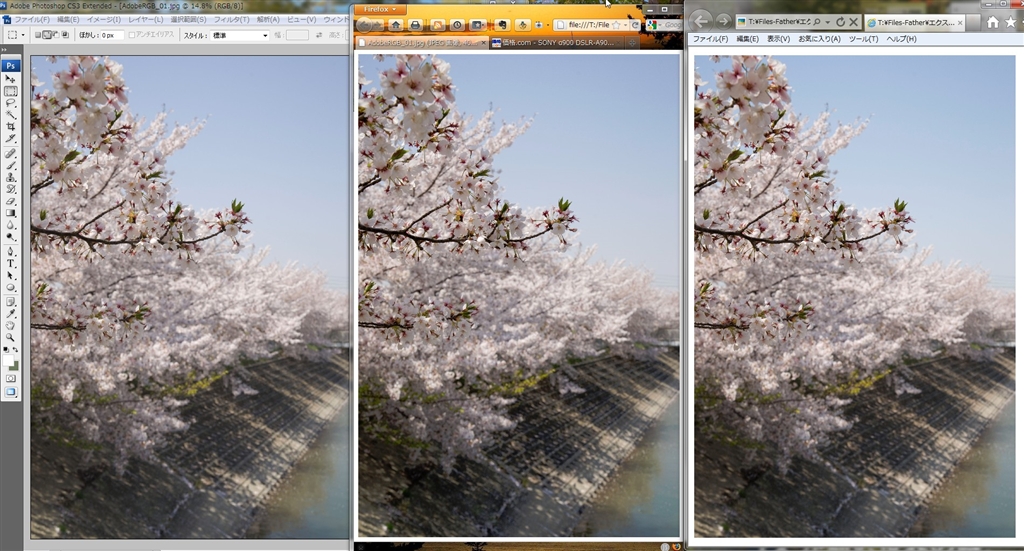Image resolution: width=1024 pixels, height=551 pixels.
Task: Go back in Firefox
Action: [364, 25]
